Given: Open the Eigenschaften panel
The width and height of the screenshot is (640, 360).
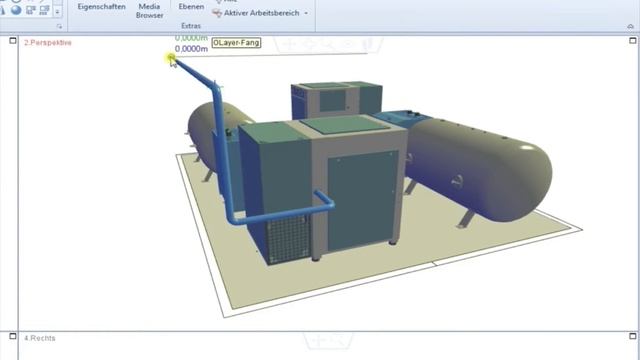Looking at the screenshot, I should (102, 7).
